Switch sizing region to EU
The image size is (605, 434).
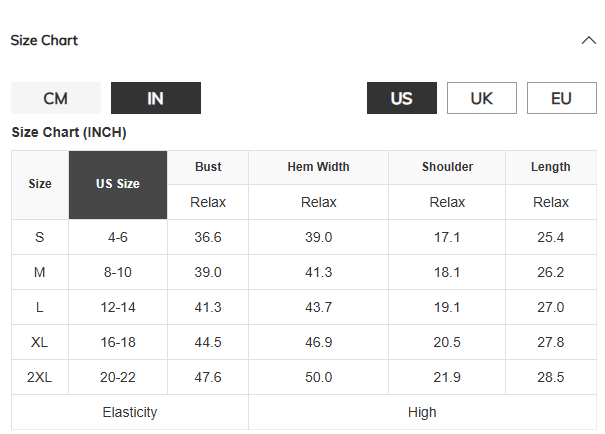pyautogui.click(x=561, y=98)
